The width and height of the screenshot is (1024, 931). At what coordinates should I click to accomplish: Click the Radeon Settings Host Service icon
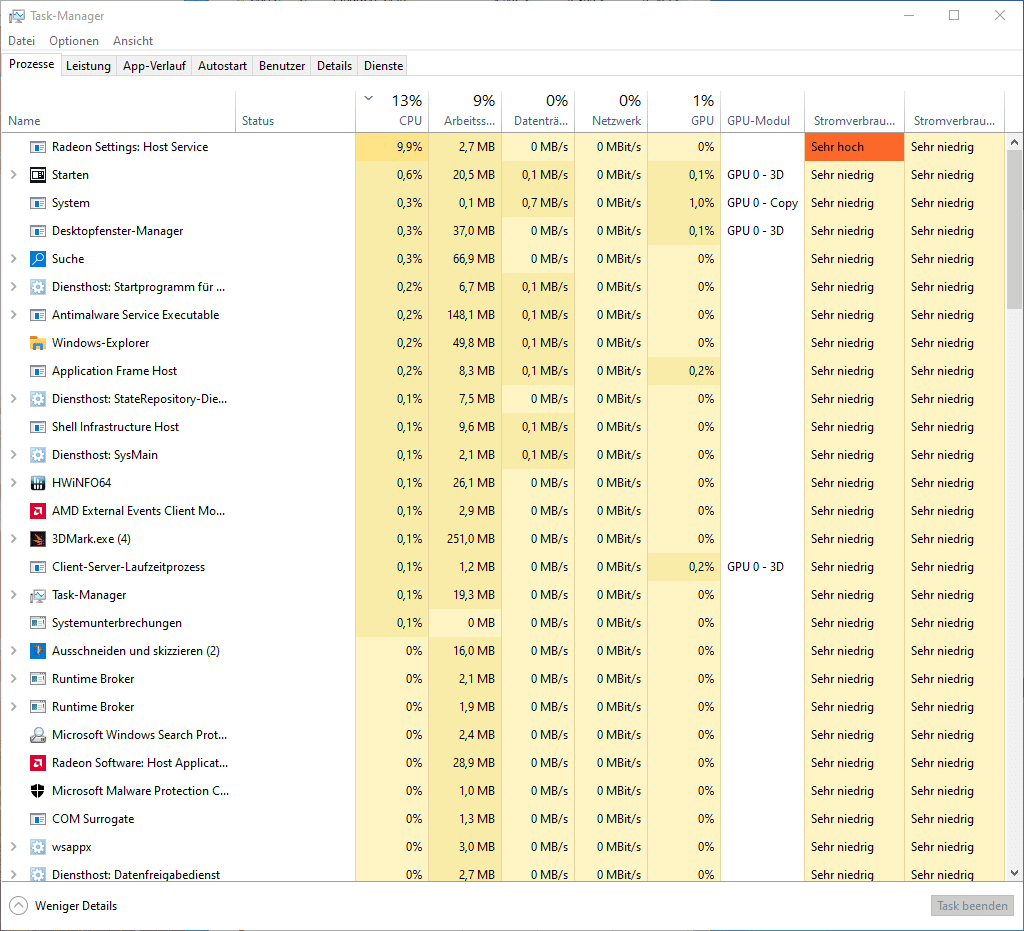(38, 147)
